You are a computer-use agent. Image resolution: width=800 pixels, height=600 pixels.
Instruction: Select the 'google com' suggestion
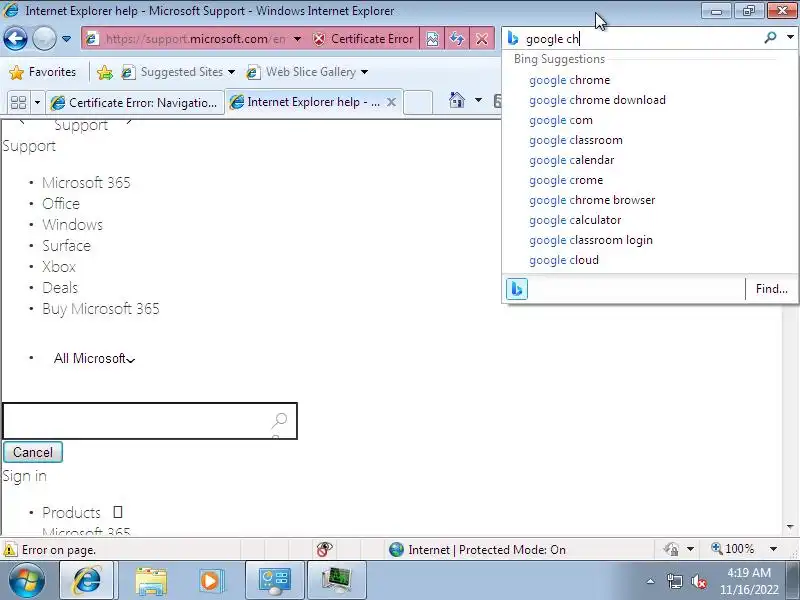(x=561, y=120)
